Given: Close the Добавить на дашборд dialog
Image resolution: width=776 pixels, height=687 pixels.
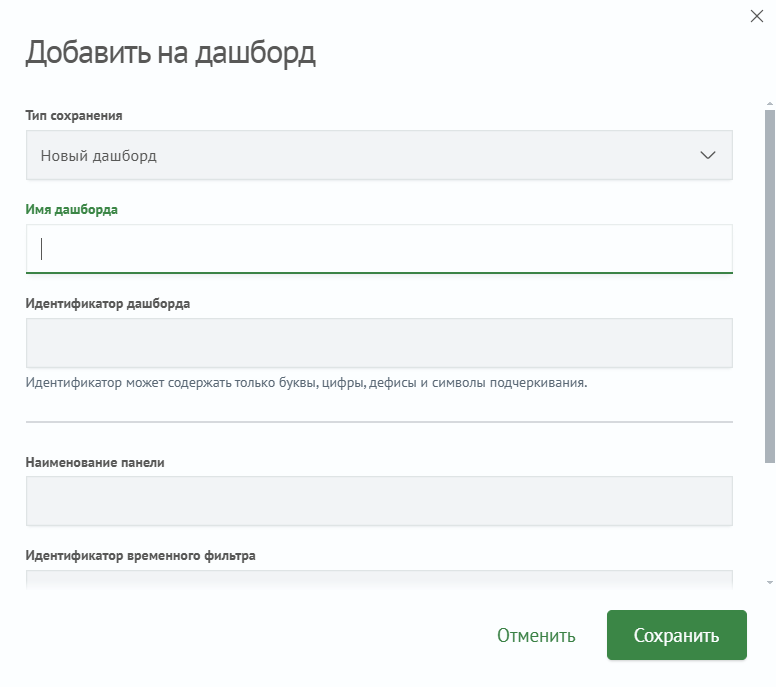Looking at the screenshot, I should pos(756,16).
